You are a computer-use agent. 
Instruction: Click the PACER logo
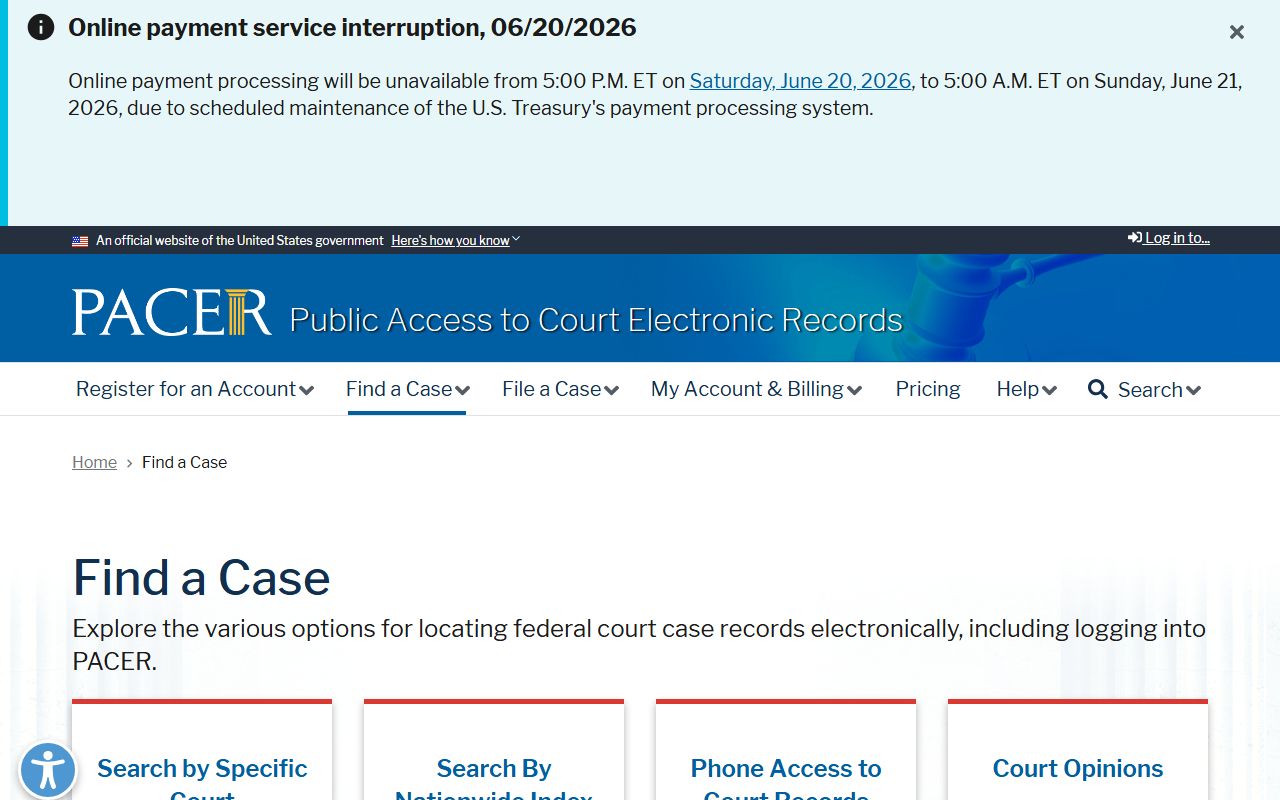(171, 312)
